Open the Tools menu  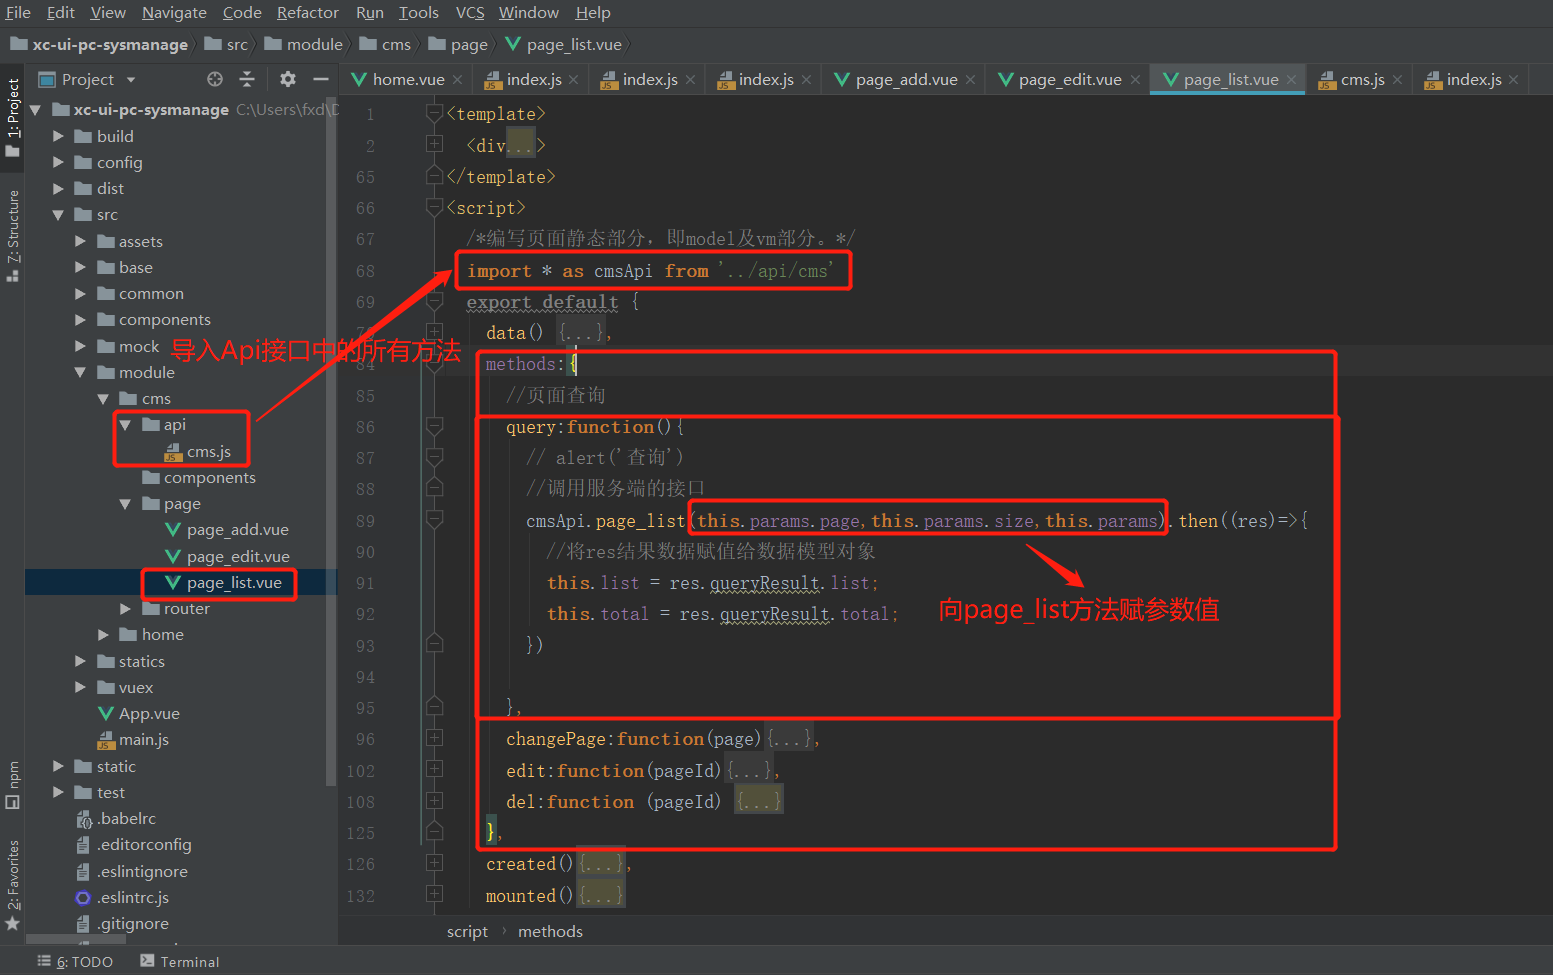(419, 12)
